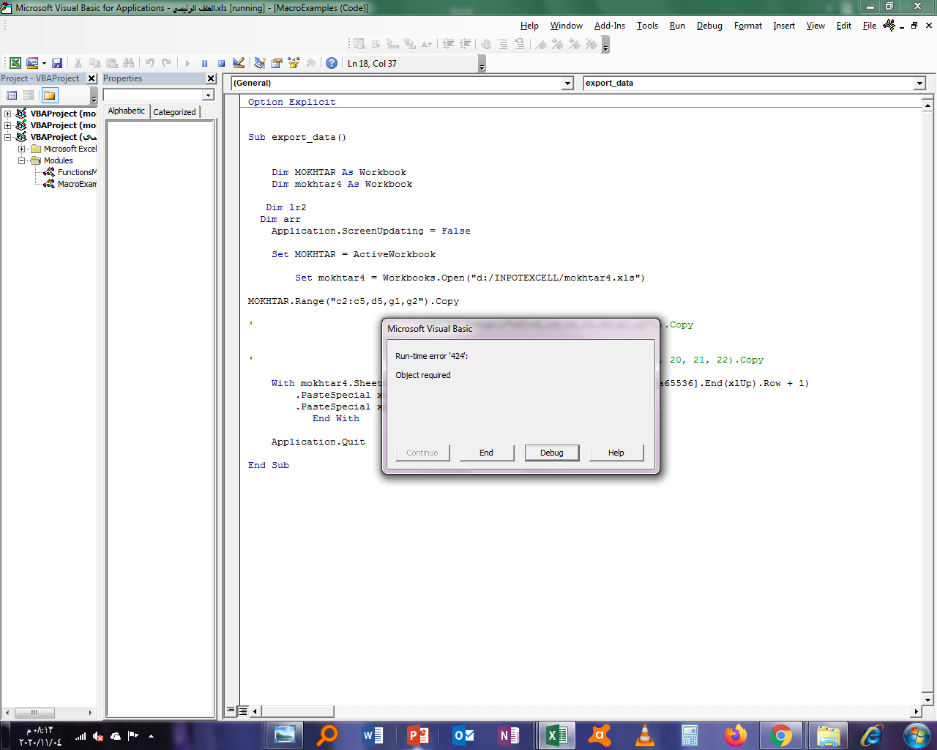Click the greyed Continue button

pos(422,453)
